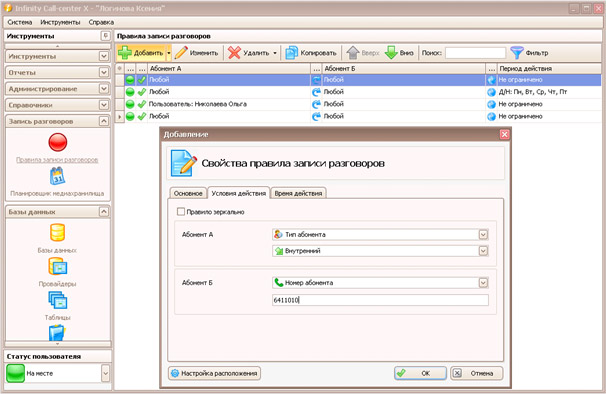Pin the Инструменты side panel
Viewport: 606px width, 394px height.
[105, 36]
